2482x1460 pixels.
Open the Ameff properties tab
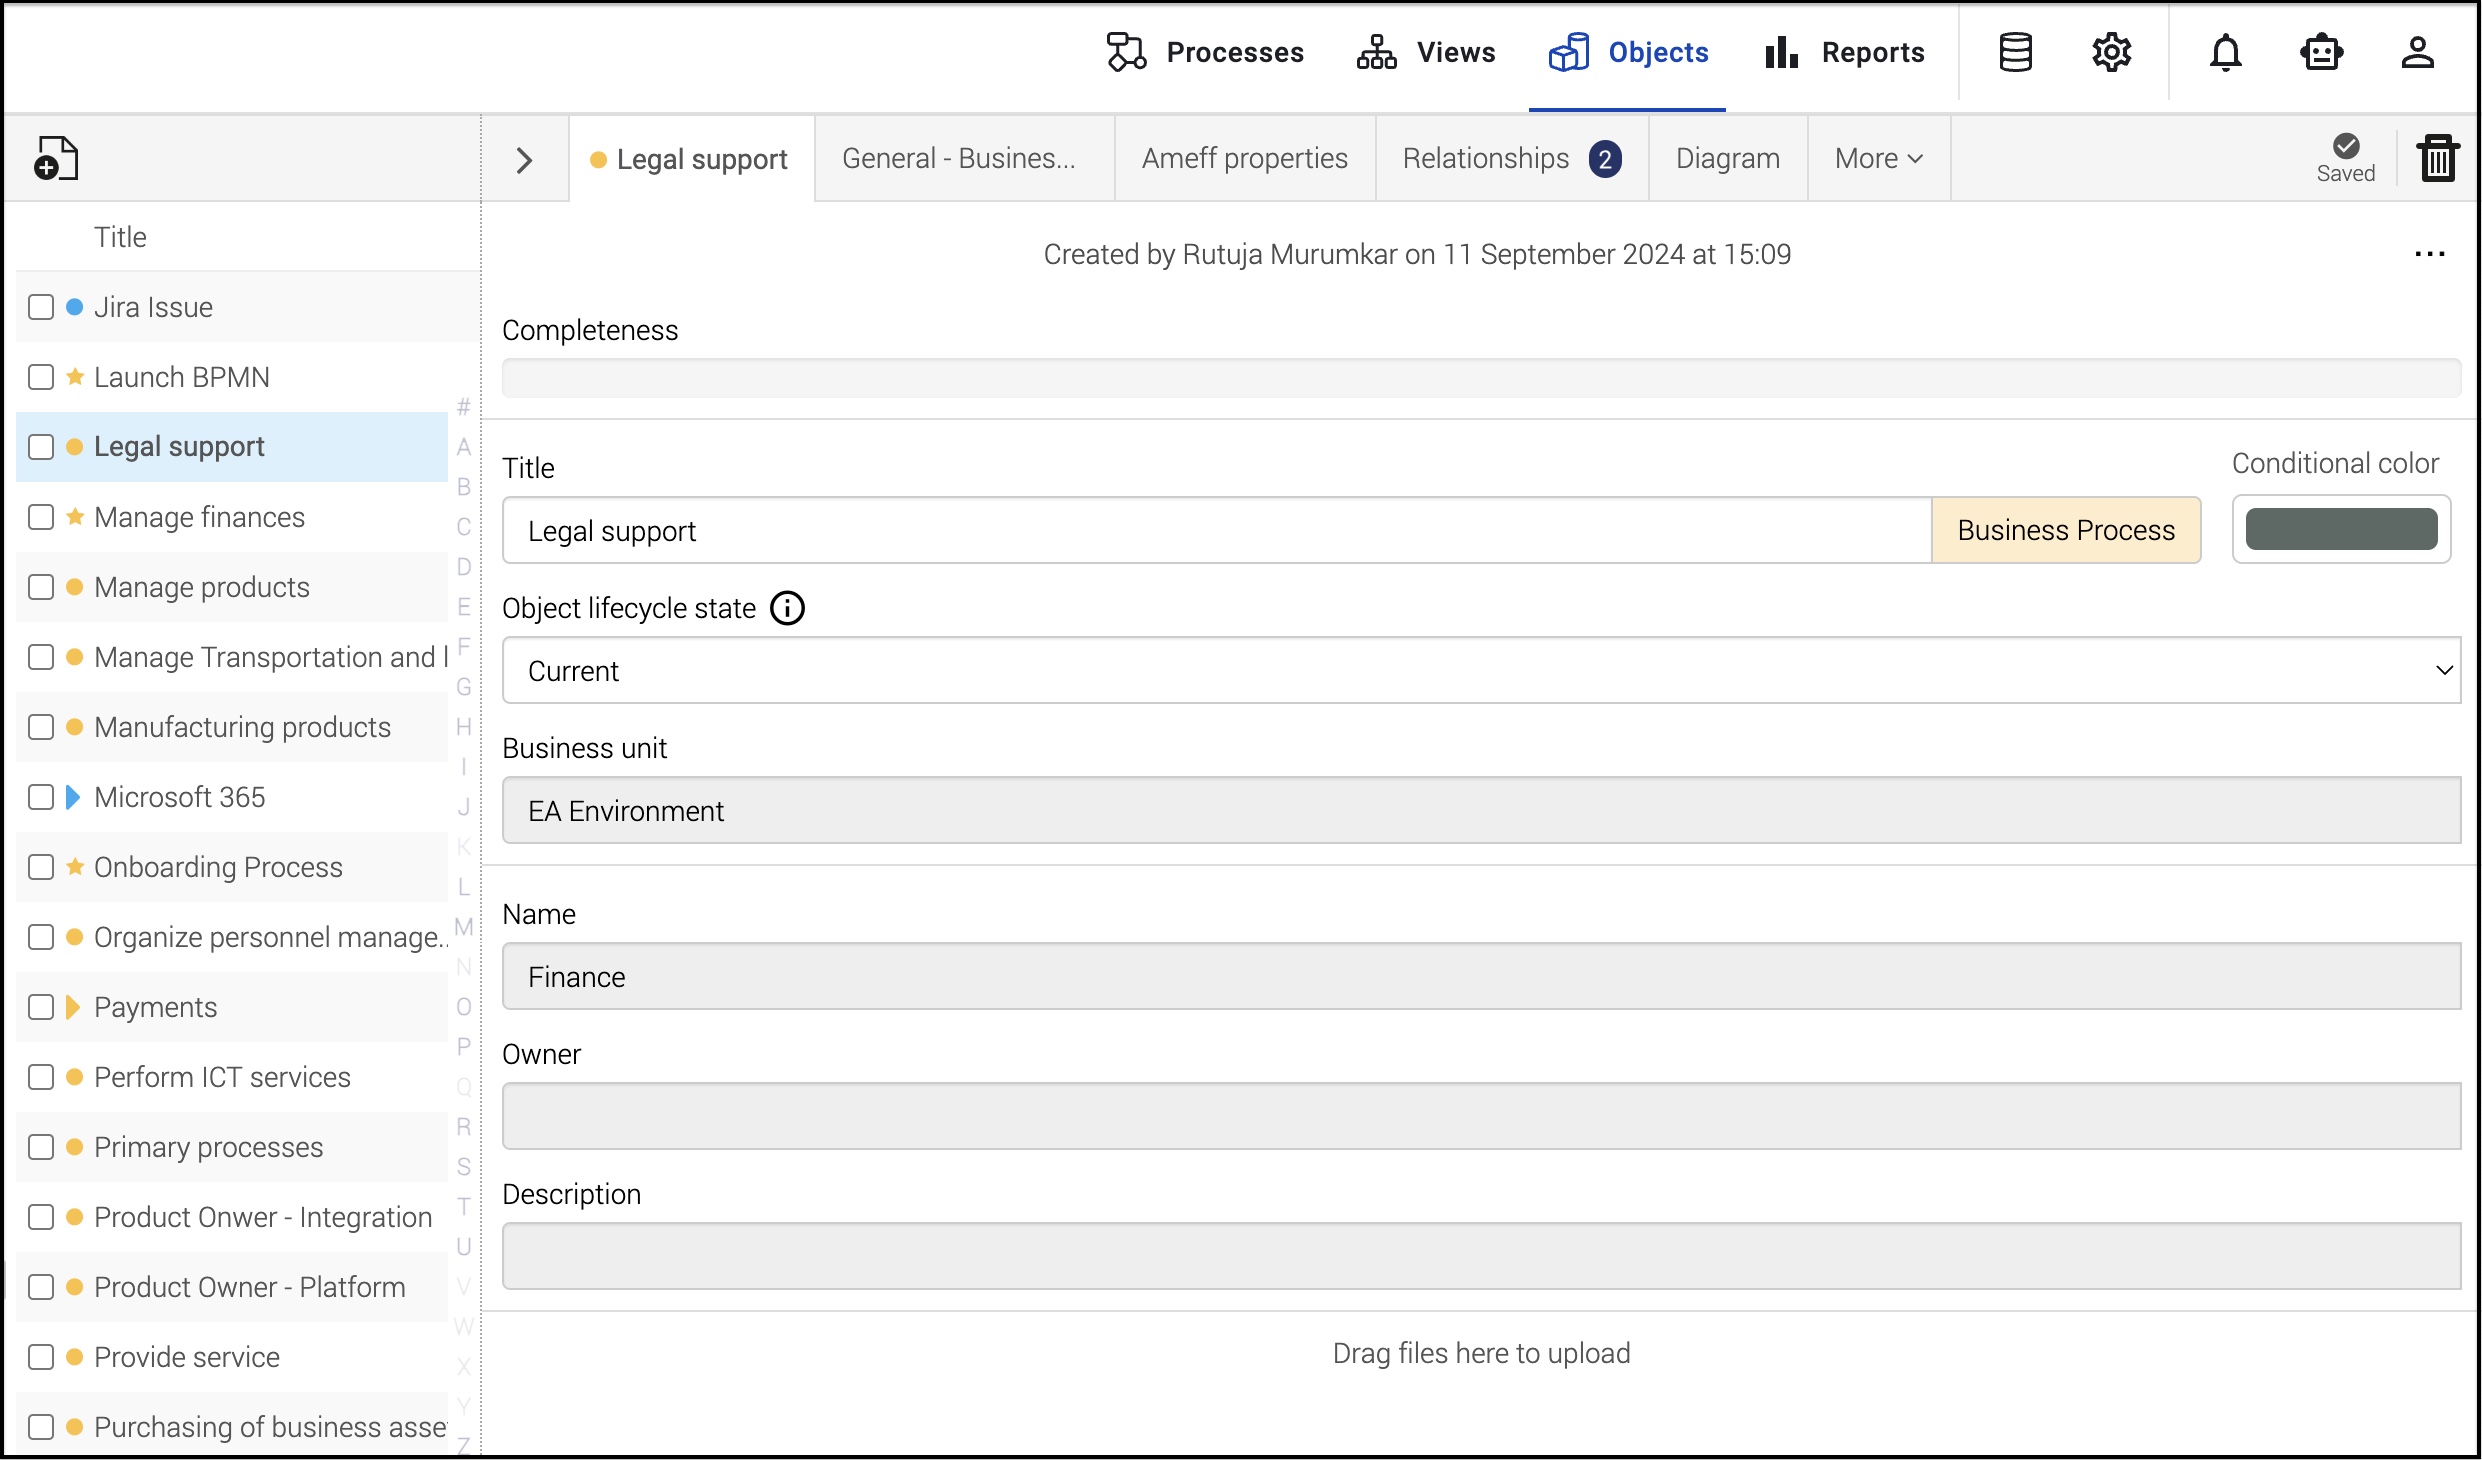pyautogui.click(x=1245, y=158)
